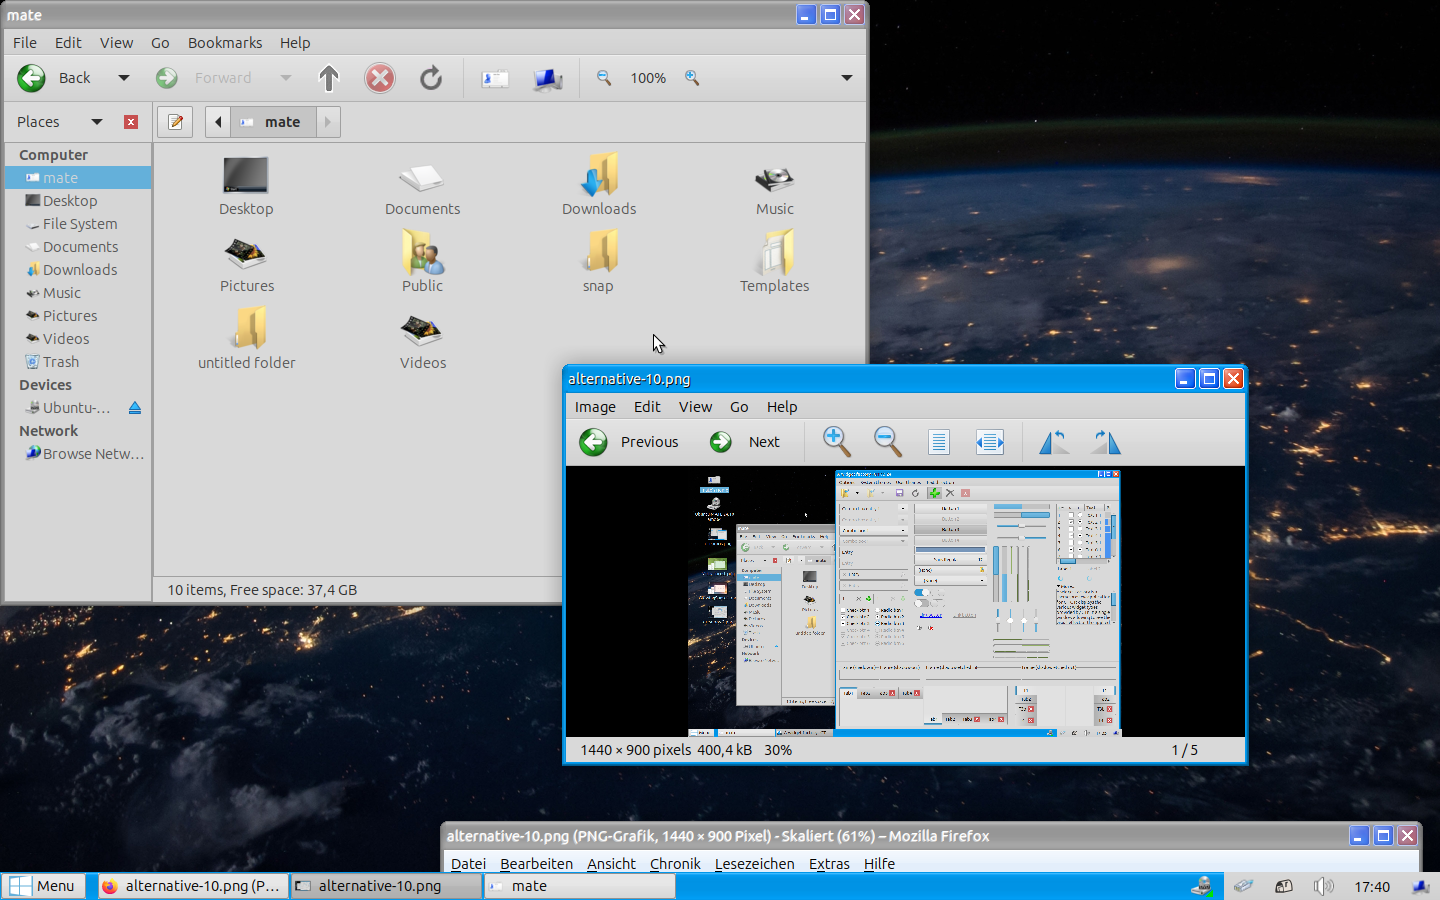Eject the Ubuntu device in sidebar
Image resolution: width=1440 pixels, height=900 pixels.
135,408
